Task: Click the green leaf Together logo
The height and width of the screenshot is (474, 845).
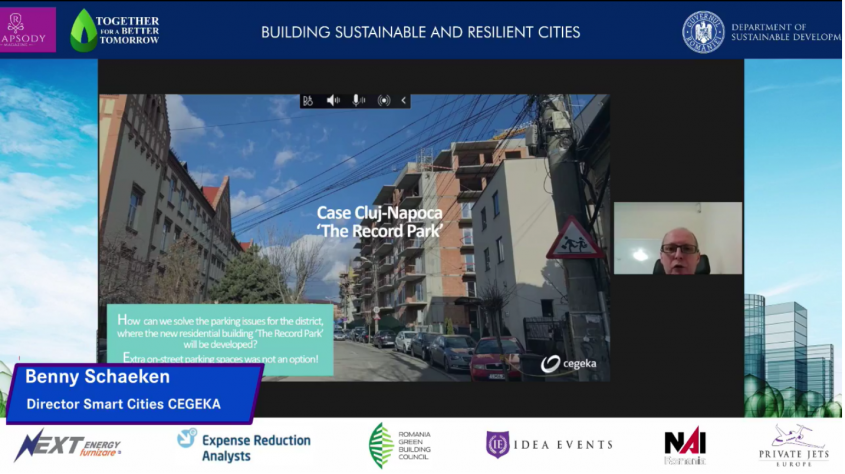Action: pos(83,31)
